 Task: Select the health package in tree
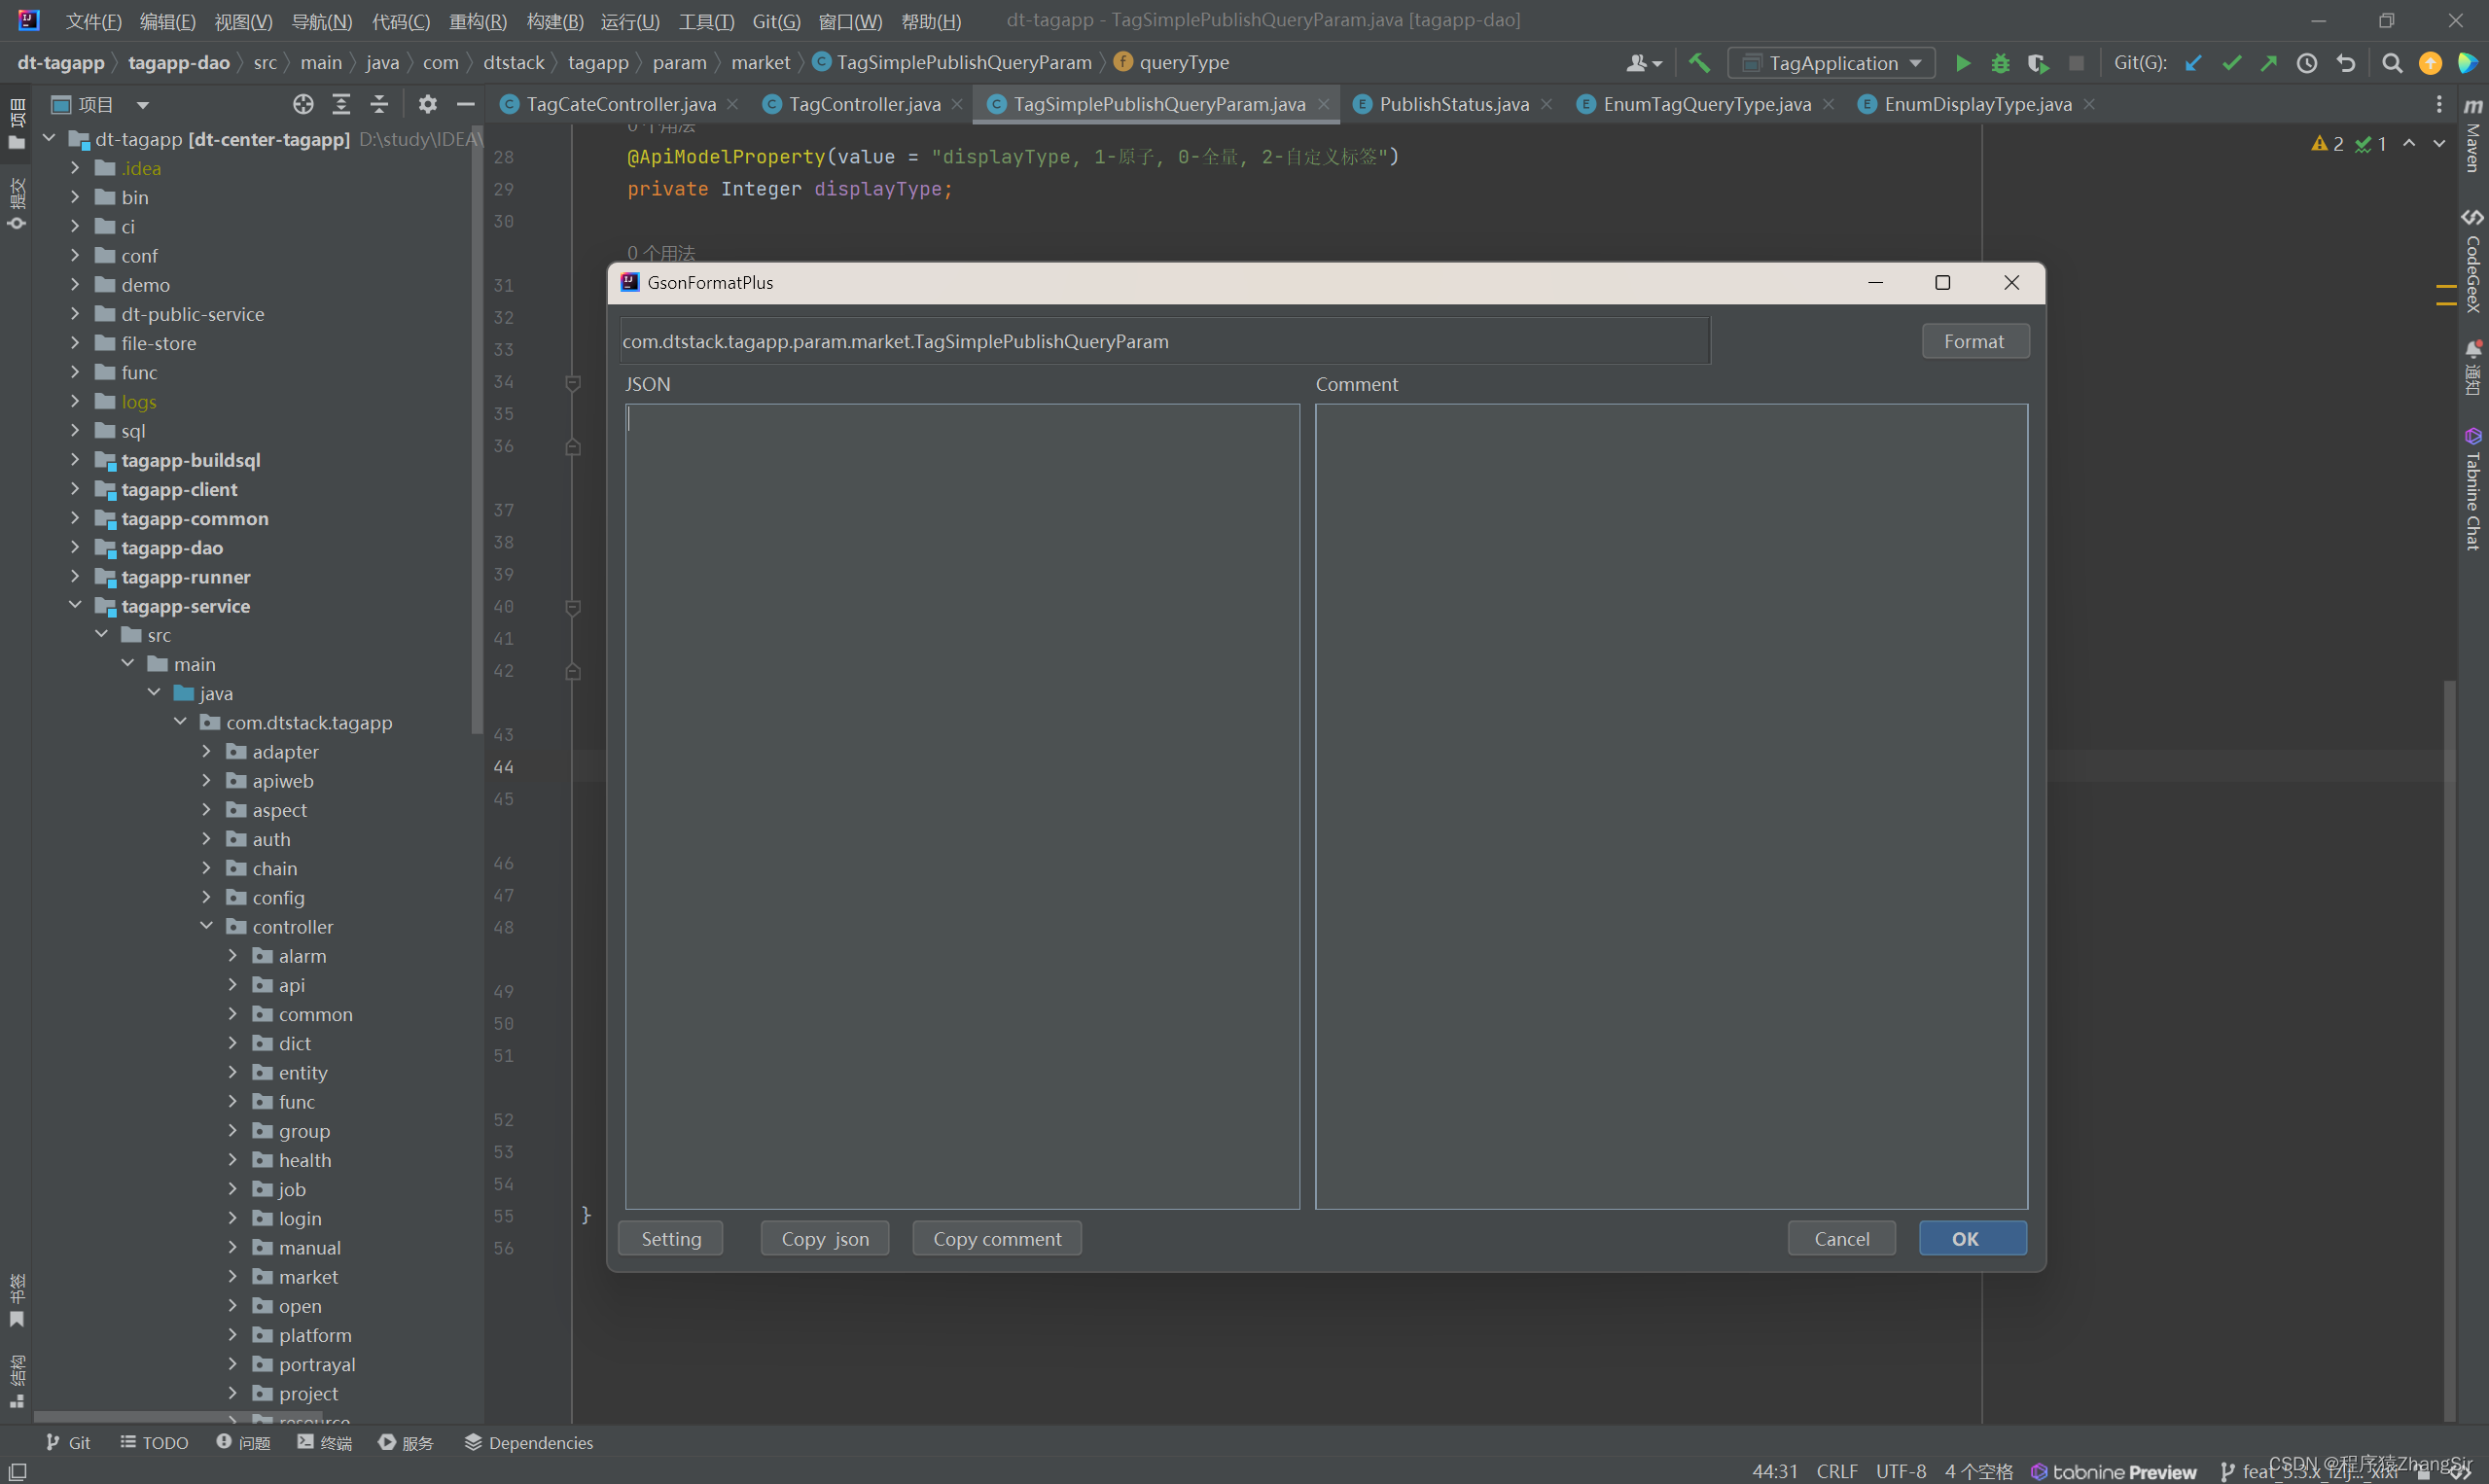(x=305, y=1160)
